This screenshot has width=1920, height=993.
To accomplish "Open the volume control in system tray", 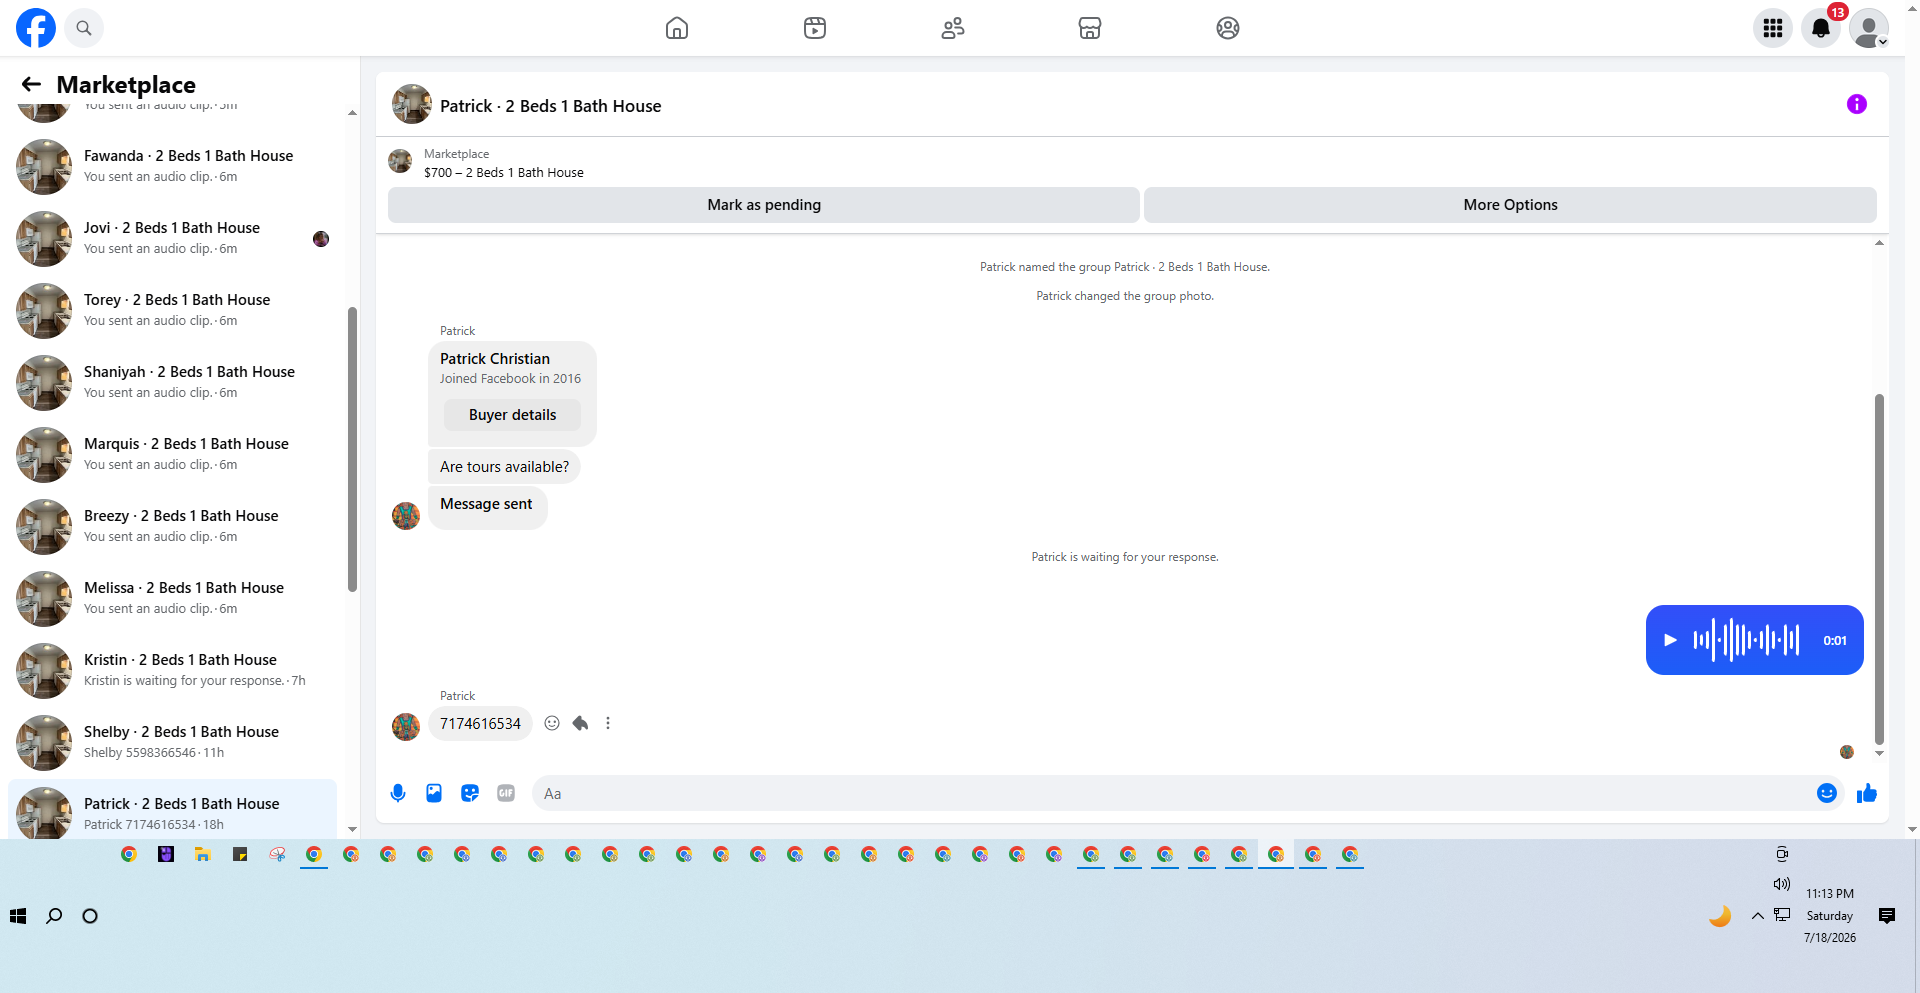I will (x=1782, y=884).
